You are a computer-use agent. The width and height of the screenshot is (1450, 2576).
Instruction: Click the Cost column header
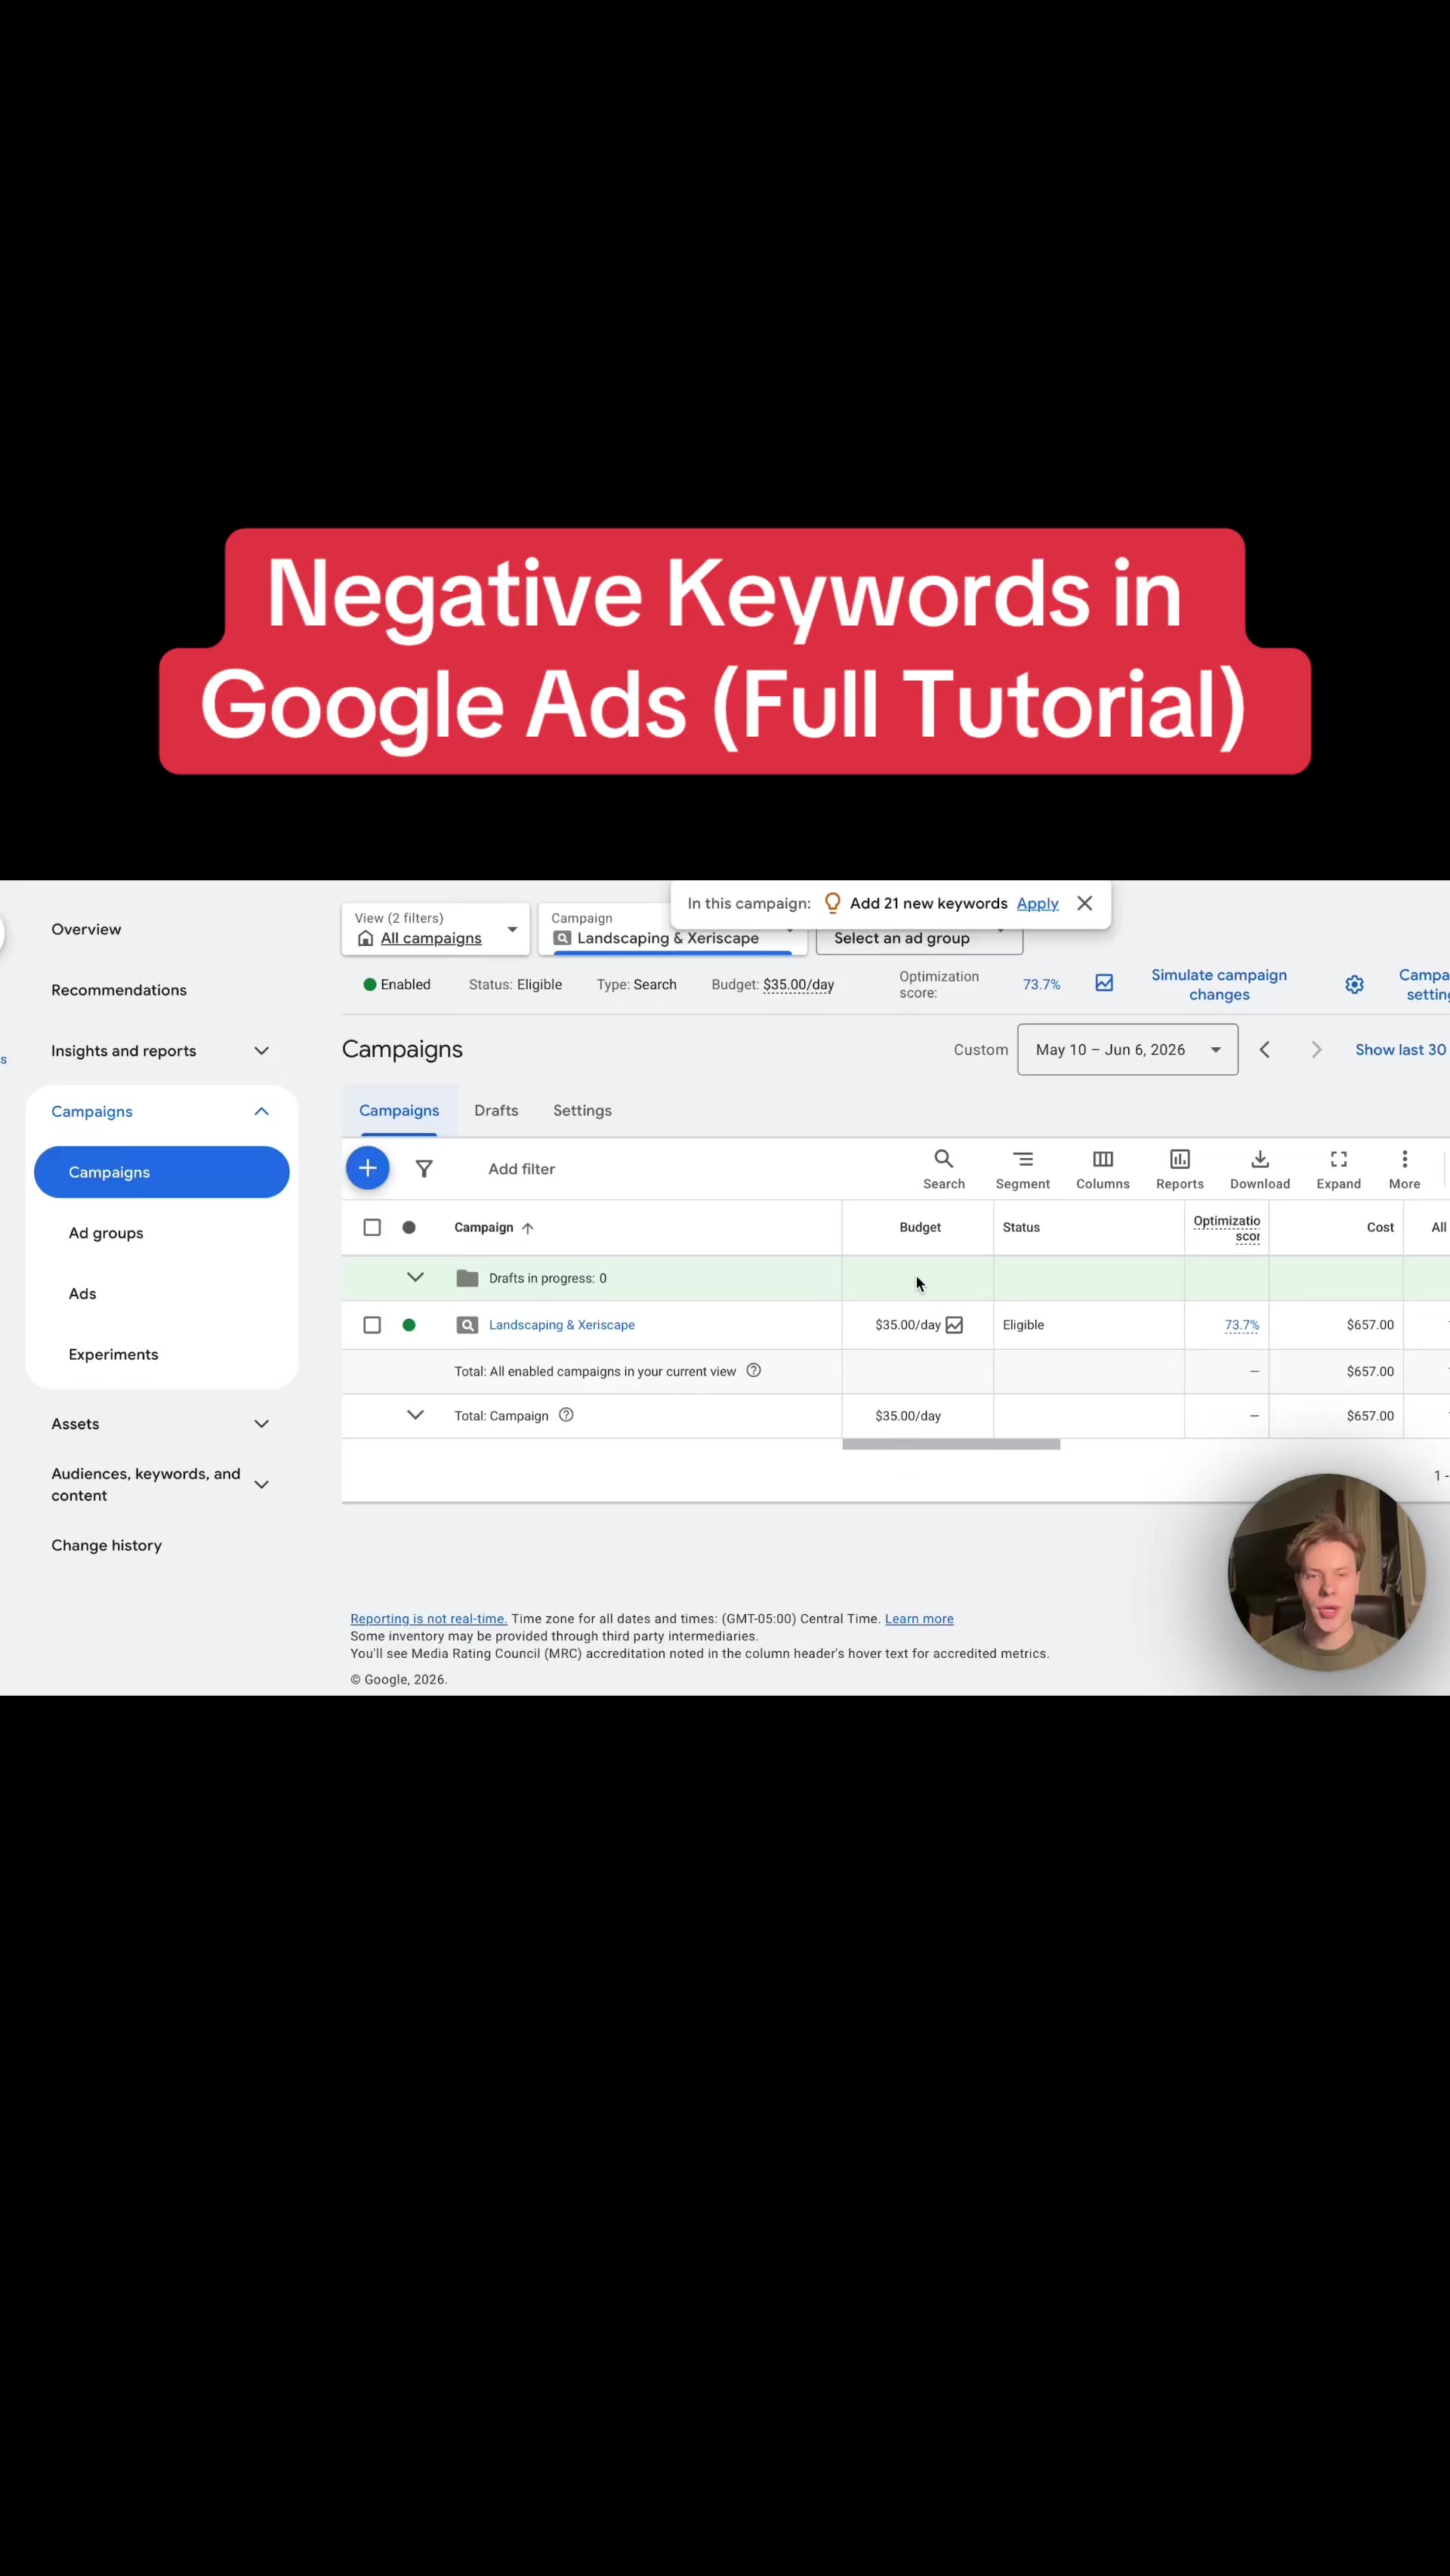[x=1379, y=1227]
